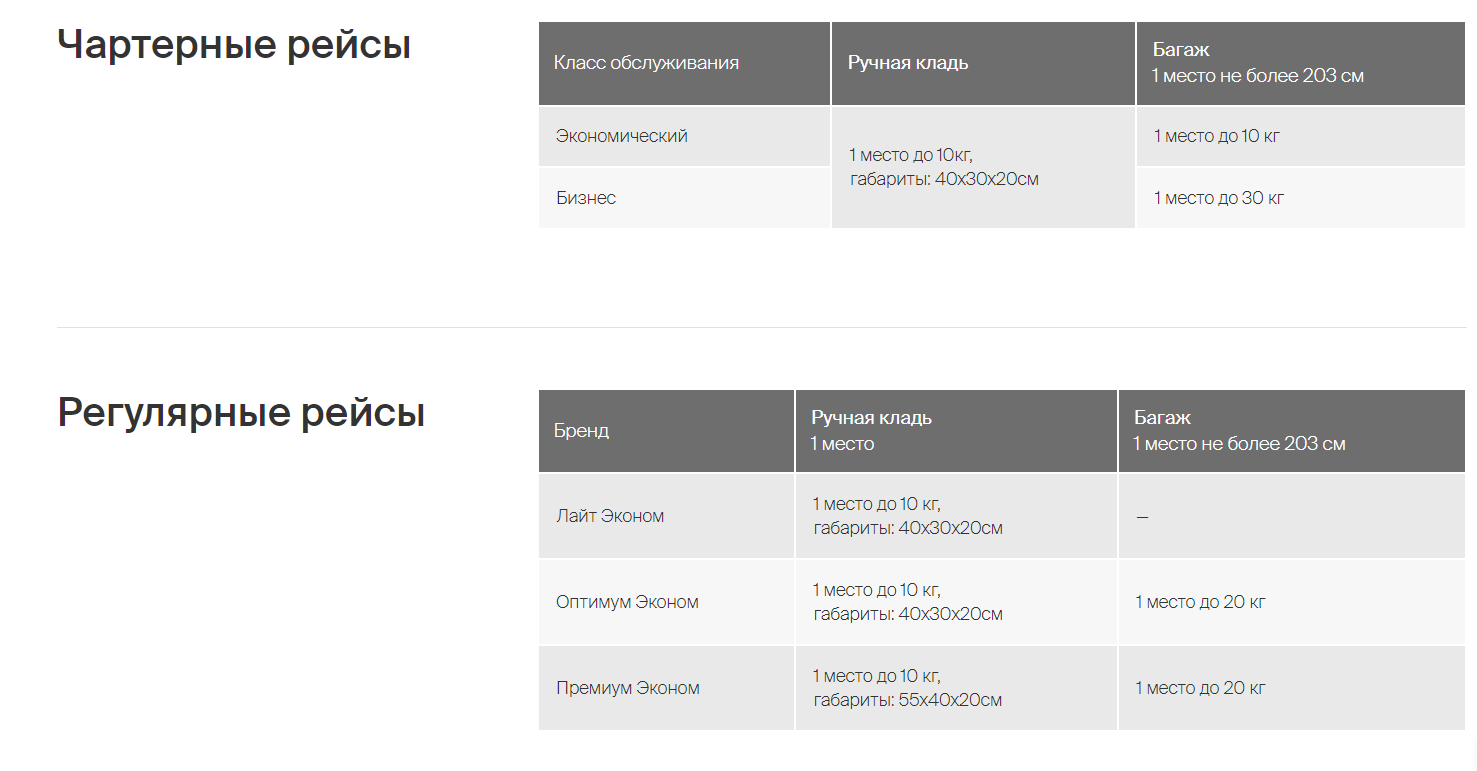Click the "1 место до 30 кг" baggage cell
The width and height of the screenshot is (1477, 771).
pos(1218,198)
